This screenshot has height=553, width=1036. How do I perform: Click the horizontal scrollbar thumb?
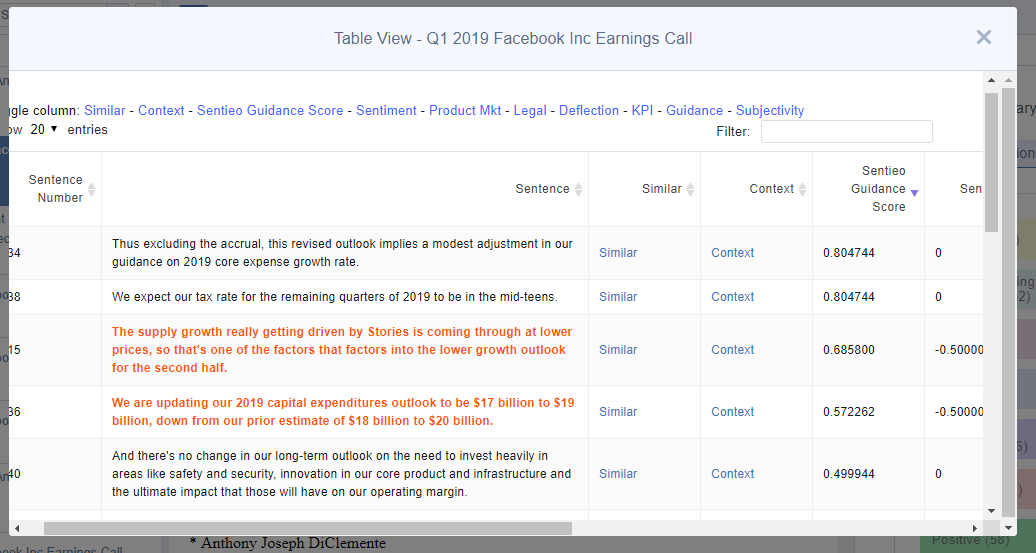tap(308, 528)
